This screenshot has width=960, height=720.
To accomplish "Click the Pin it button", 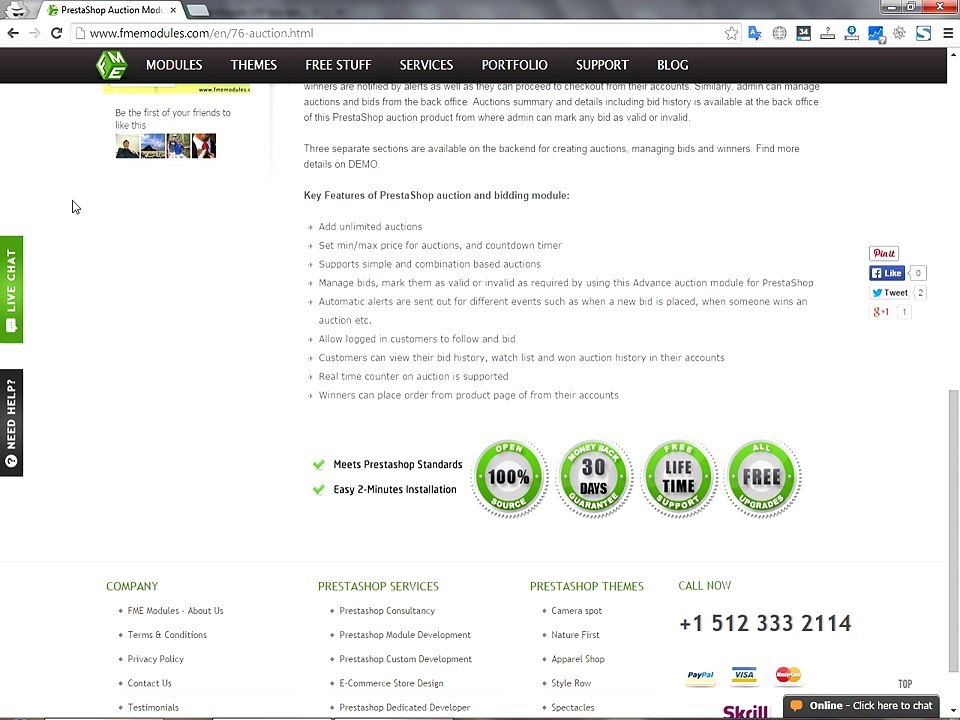I will coord(883,253).
